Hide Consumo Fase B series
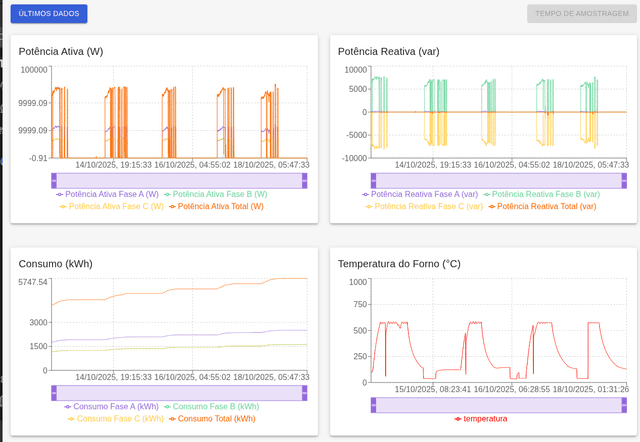This screenshot has width=640, height=442. pos(211,407)
